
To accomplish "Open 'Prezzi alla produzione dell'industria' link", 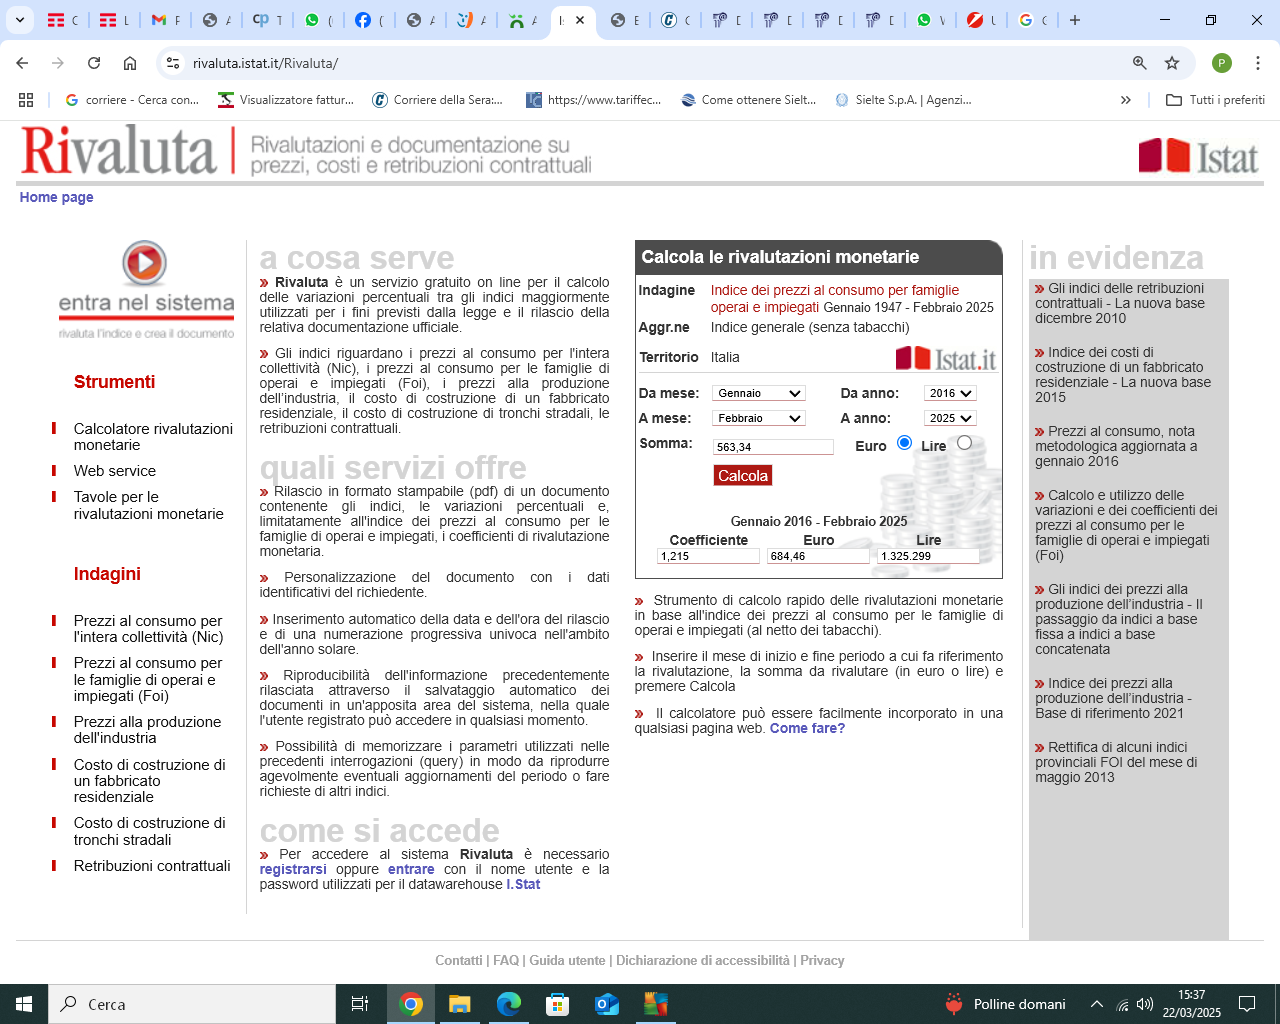I will tap(147, 730).
